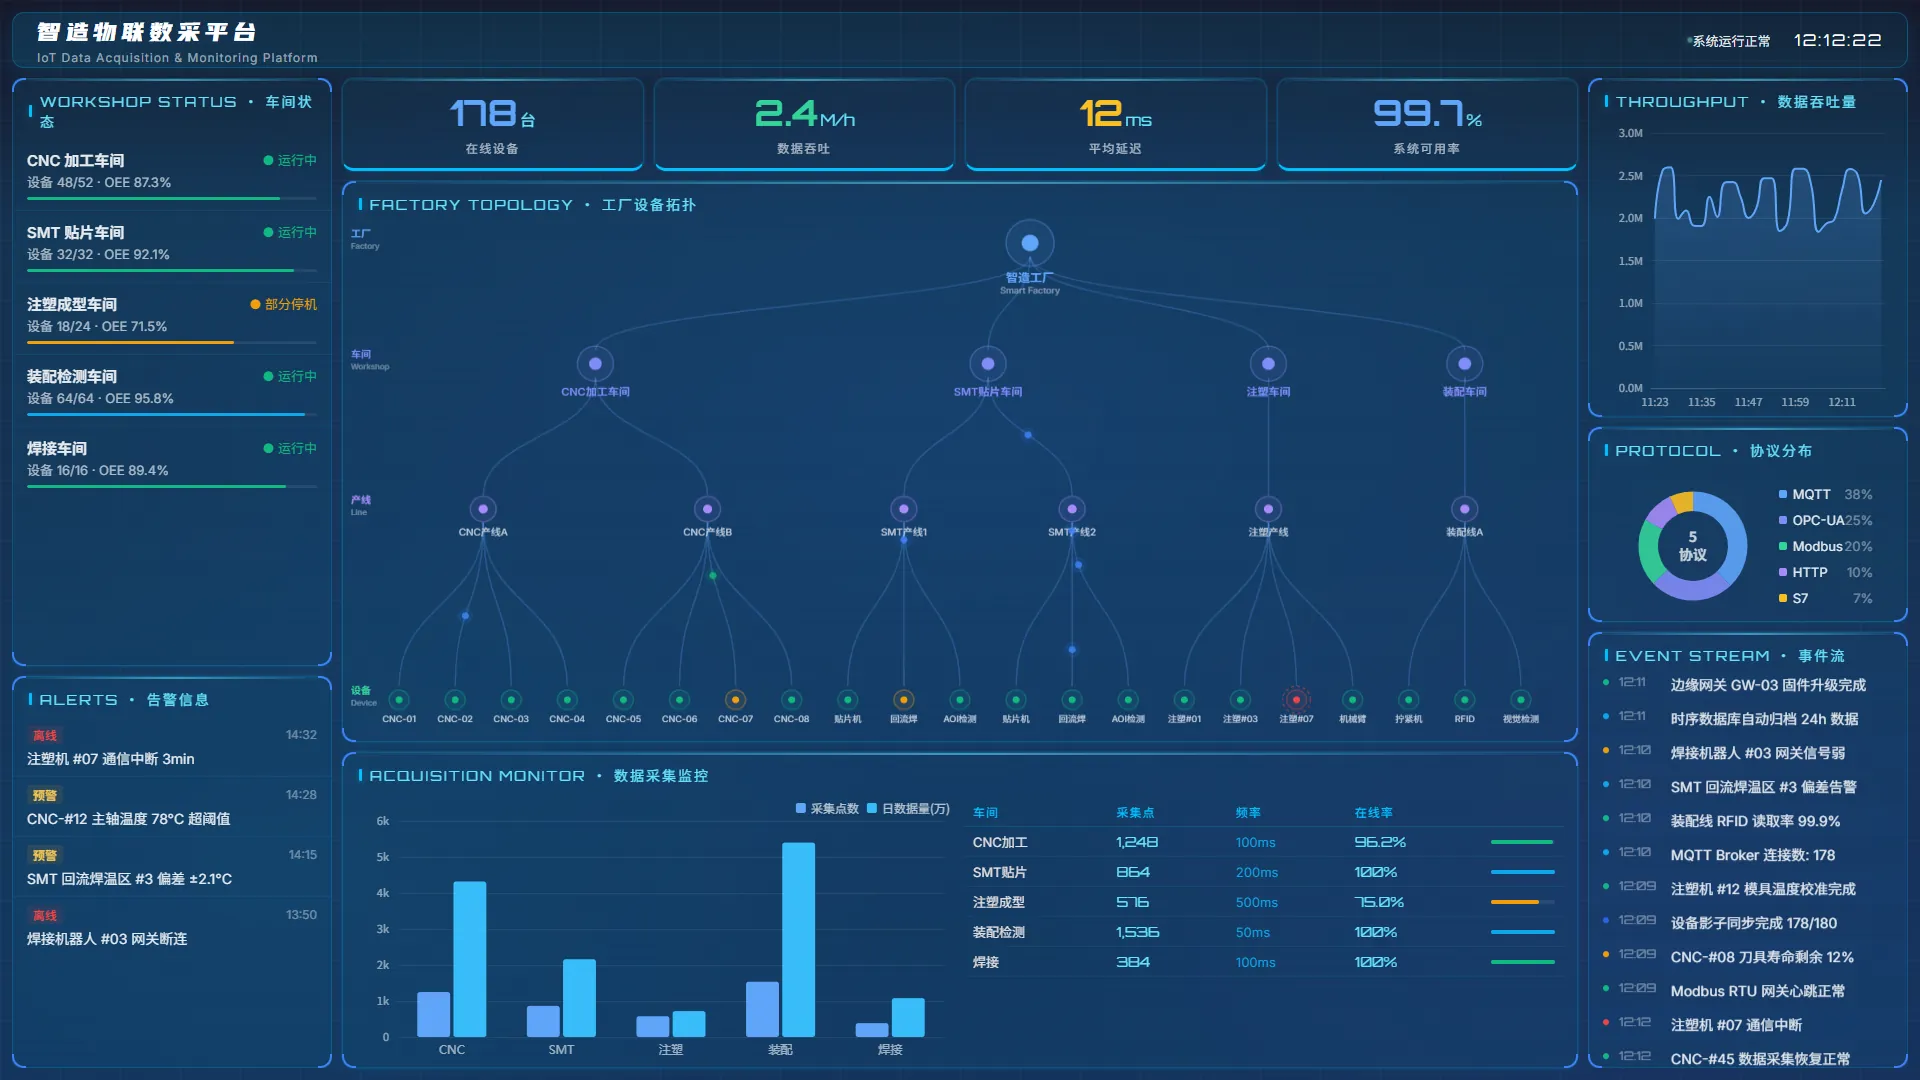Toggle S7 legend entry in protocol chart
The image size is (1920, 1080).
(1825, 598)
